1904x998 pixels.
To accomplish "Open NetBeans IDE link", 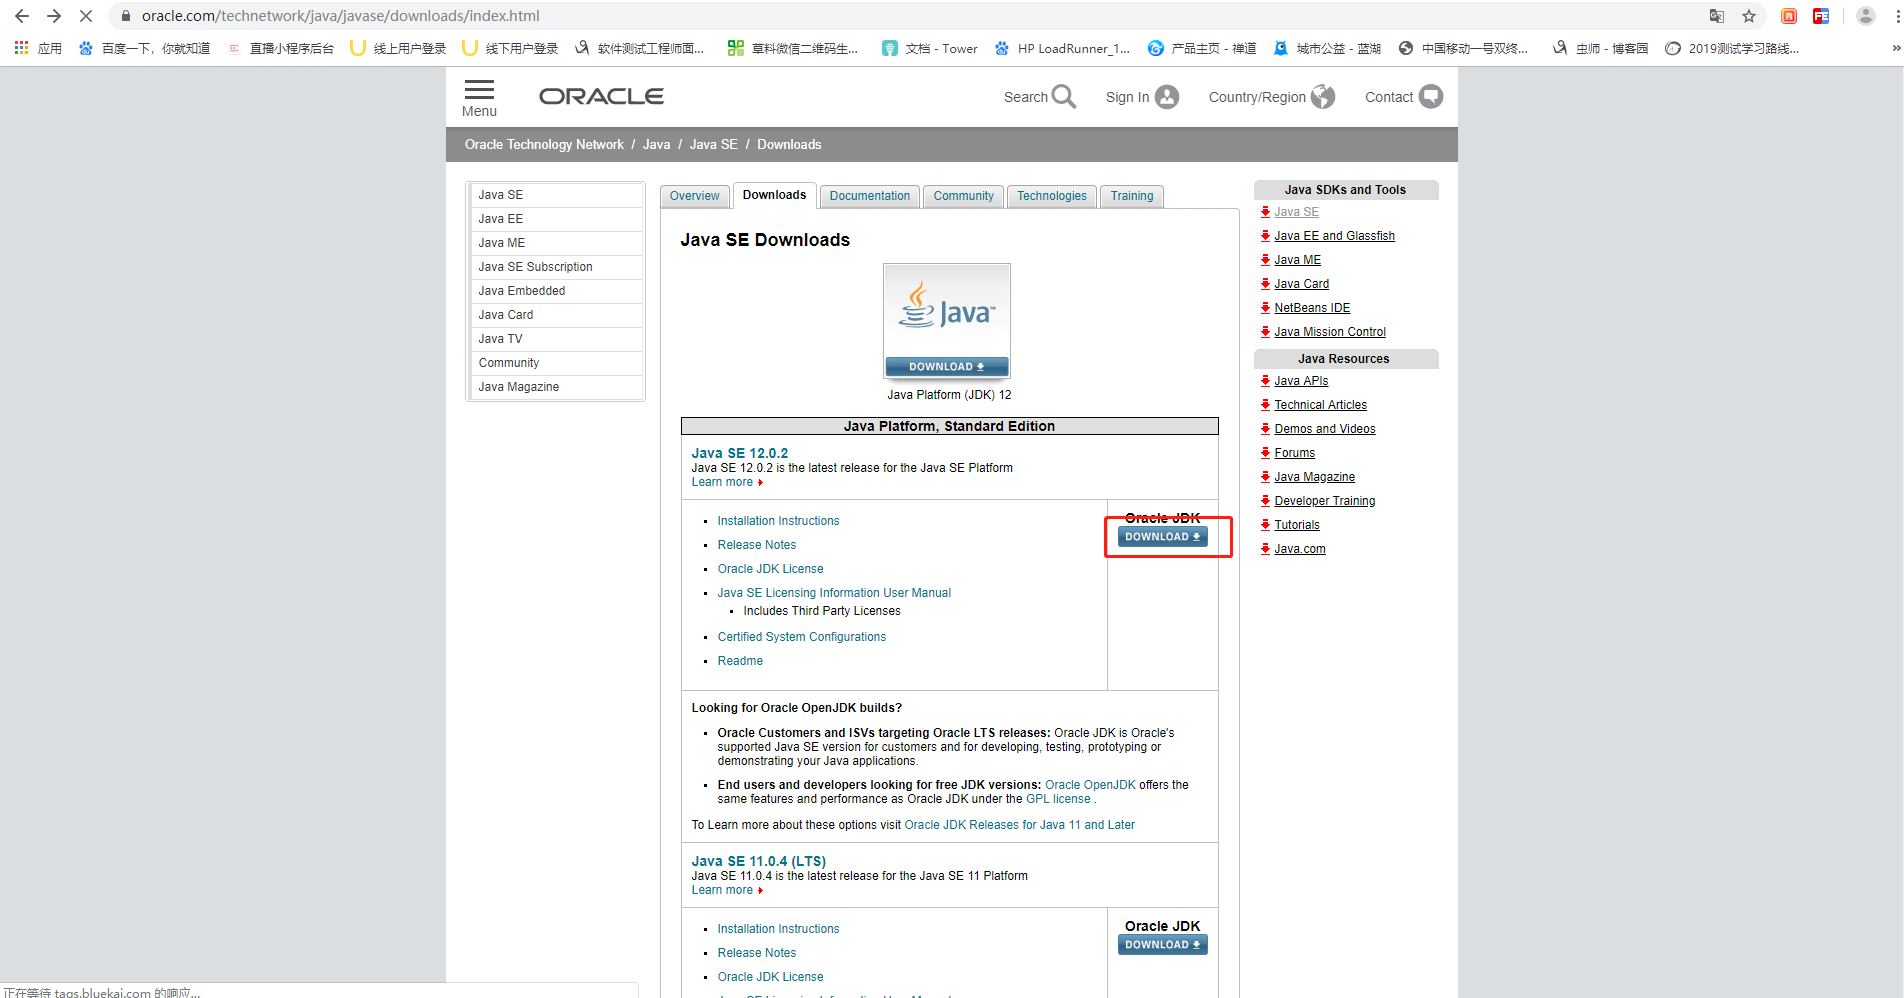I will (1312, 308).
